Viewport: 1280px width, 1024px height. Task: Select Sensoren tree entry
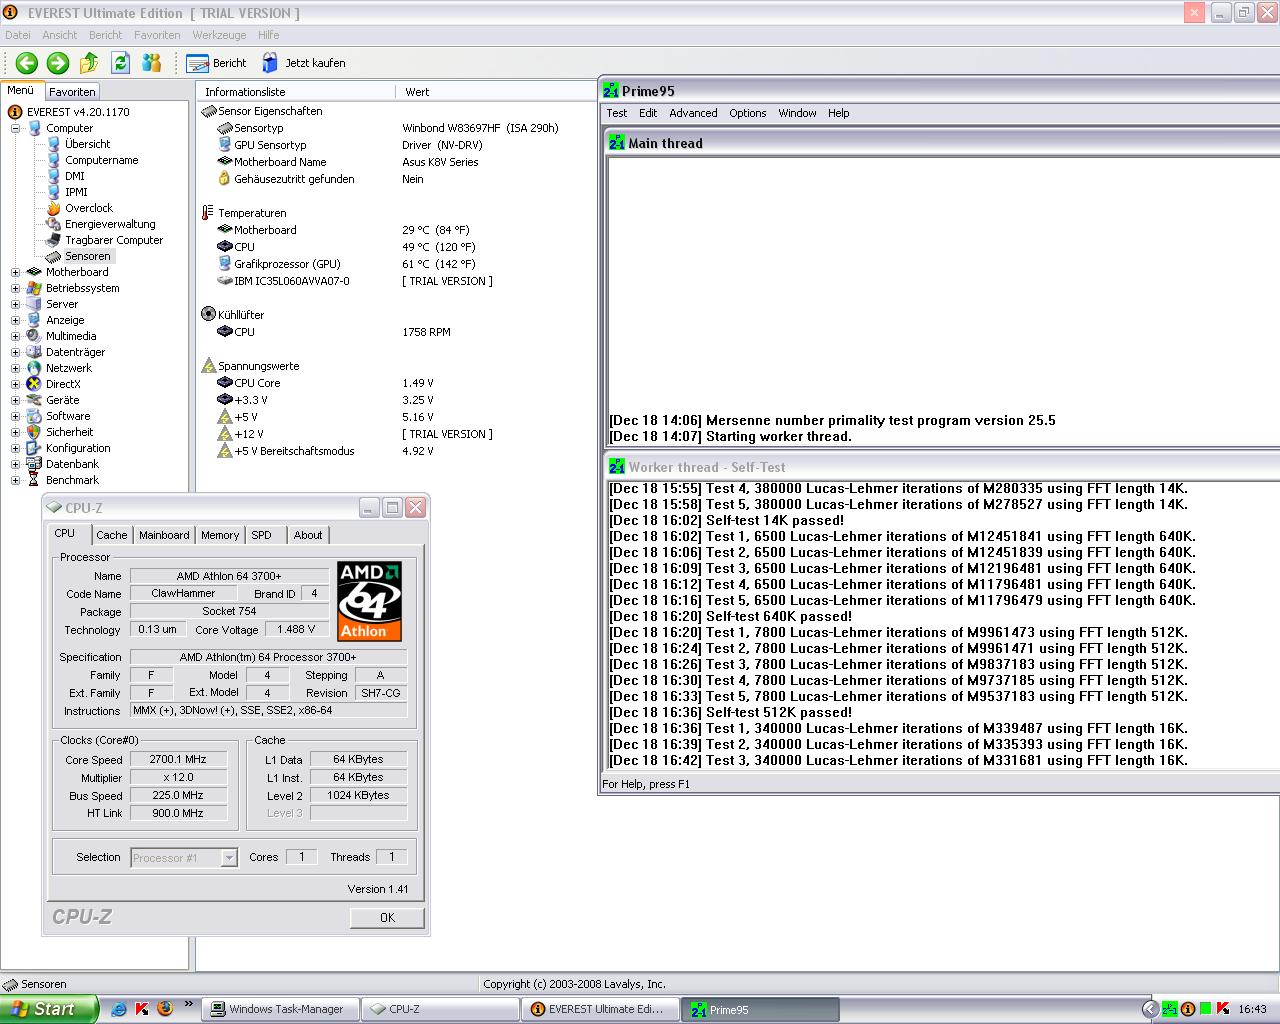pos(88,256)
